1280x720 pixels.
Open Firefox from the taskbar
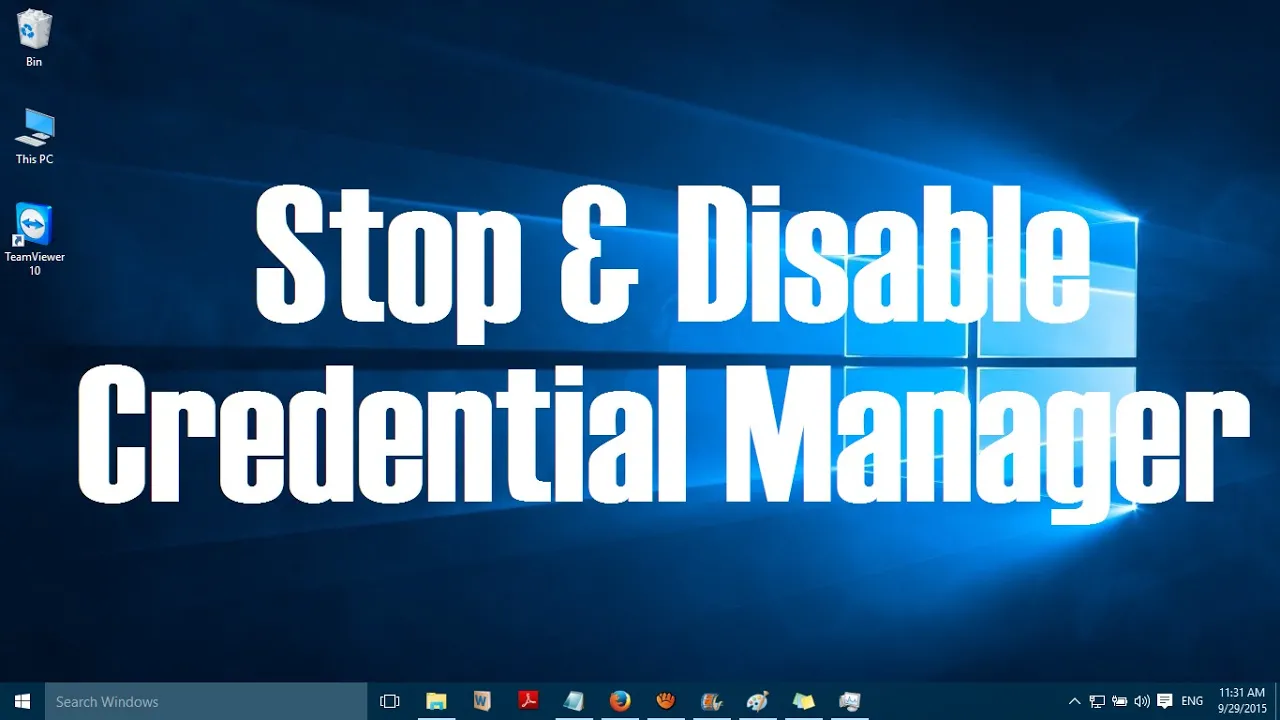620,701
